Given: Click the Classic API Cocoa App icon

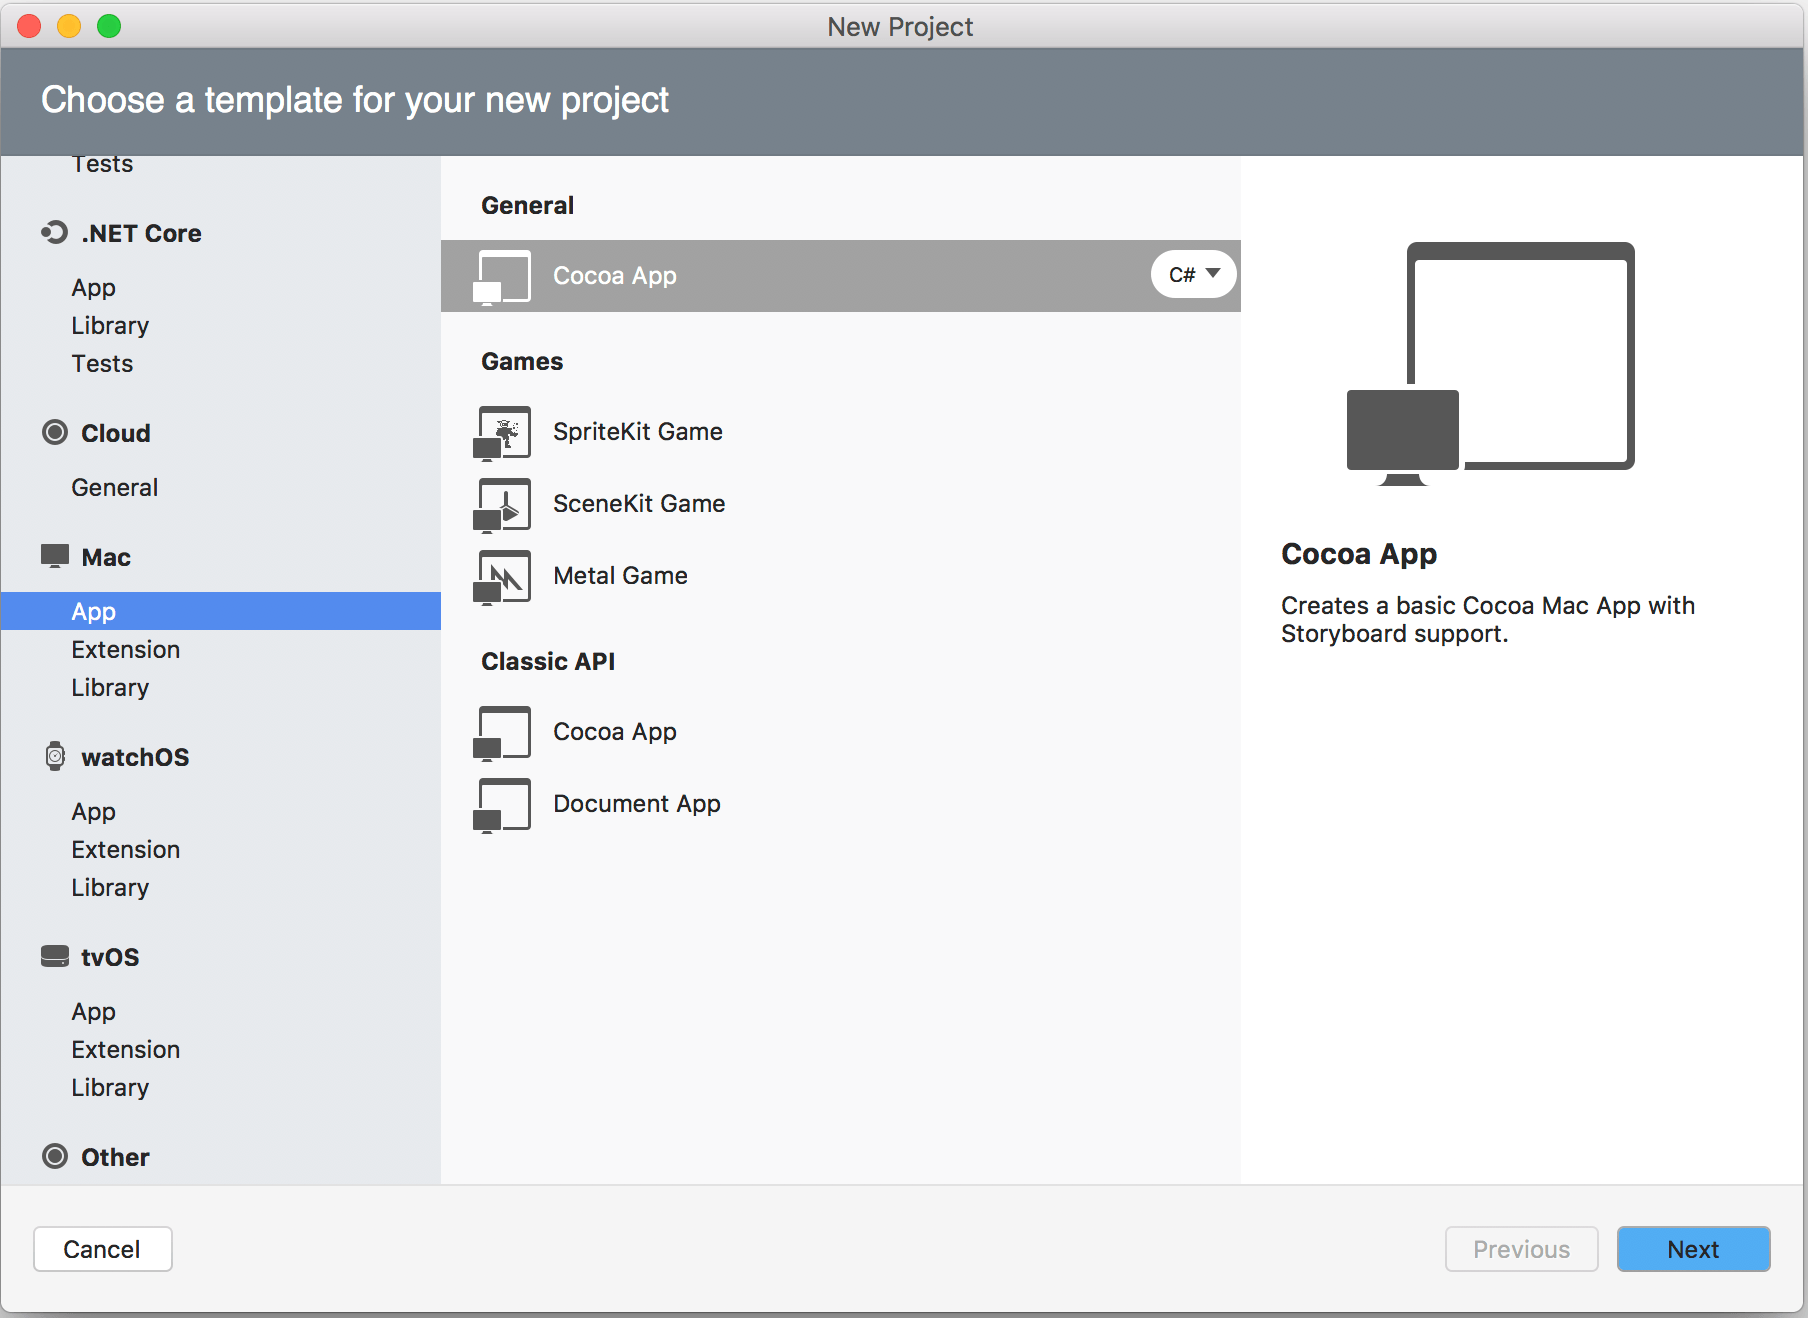Looking at the screenshot, I should click(503, 733).
